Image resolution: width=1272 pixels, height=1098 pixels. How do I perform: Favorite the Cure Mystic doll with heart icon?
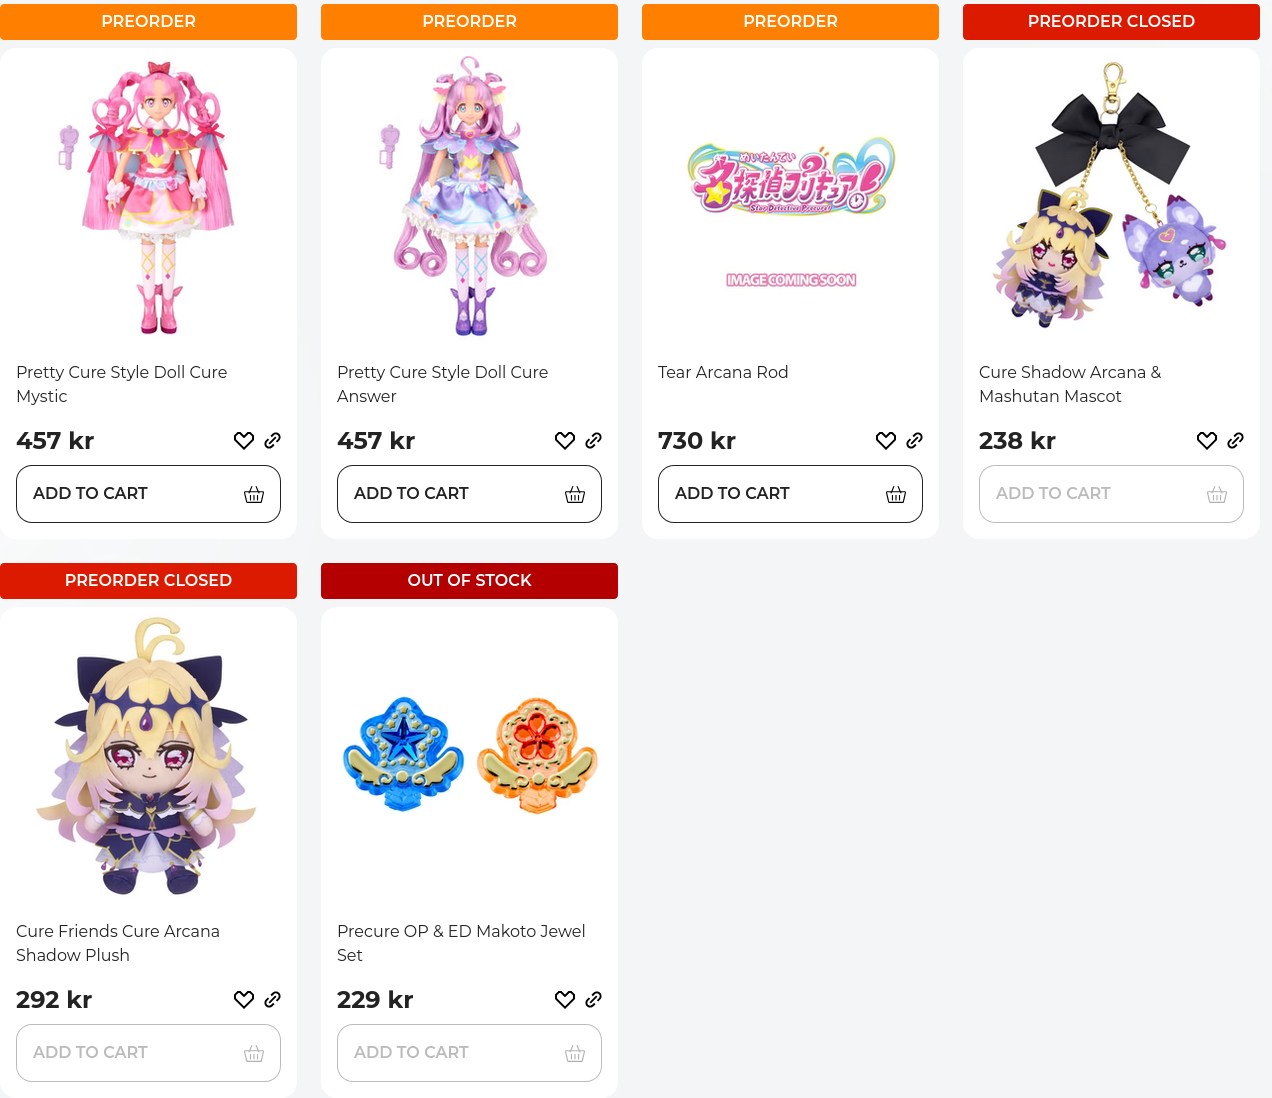tap(244, 441)
